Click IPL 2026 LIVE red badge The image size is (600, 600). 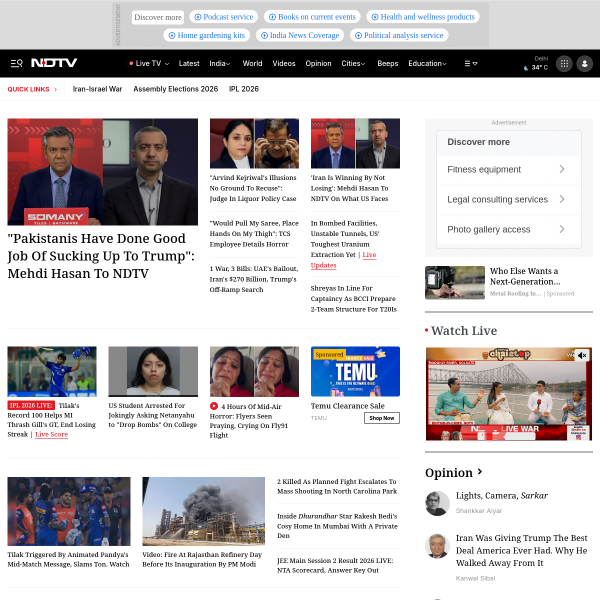[31, 405]
